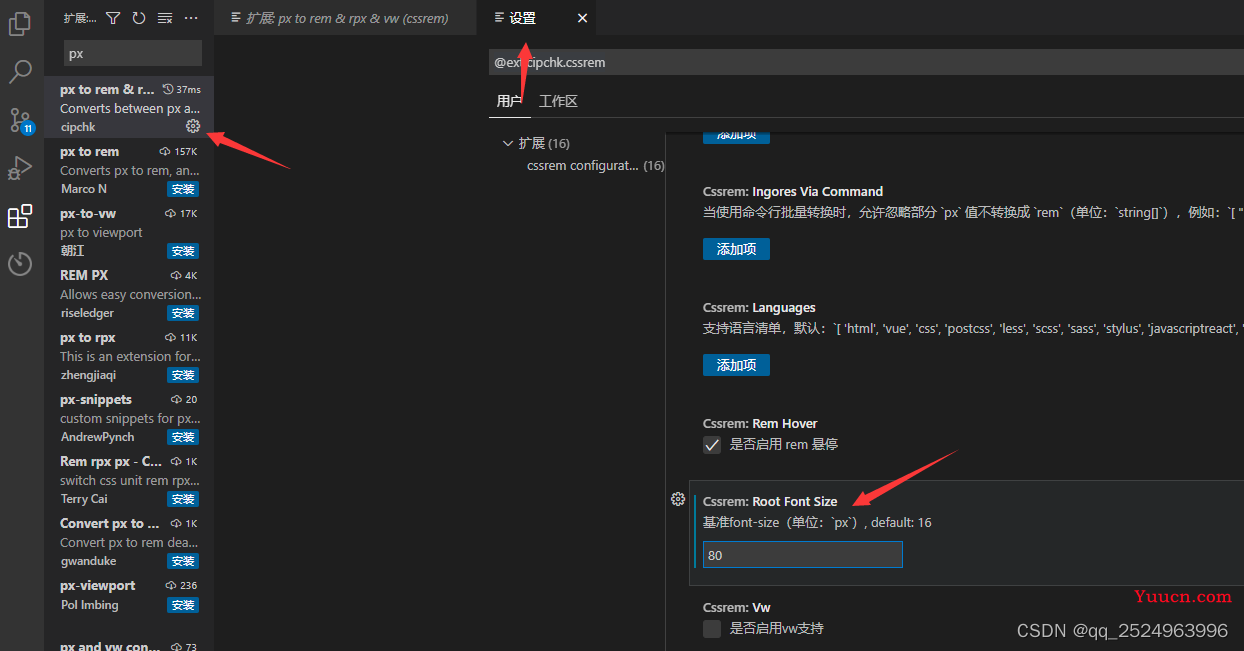
Task: Install px to rpx by zhengjiaqi
Action: point(183,375)
